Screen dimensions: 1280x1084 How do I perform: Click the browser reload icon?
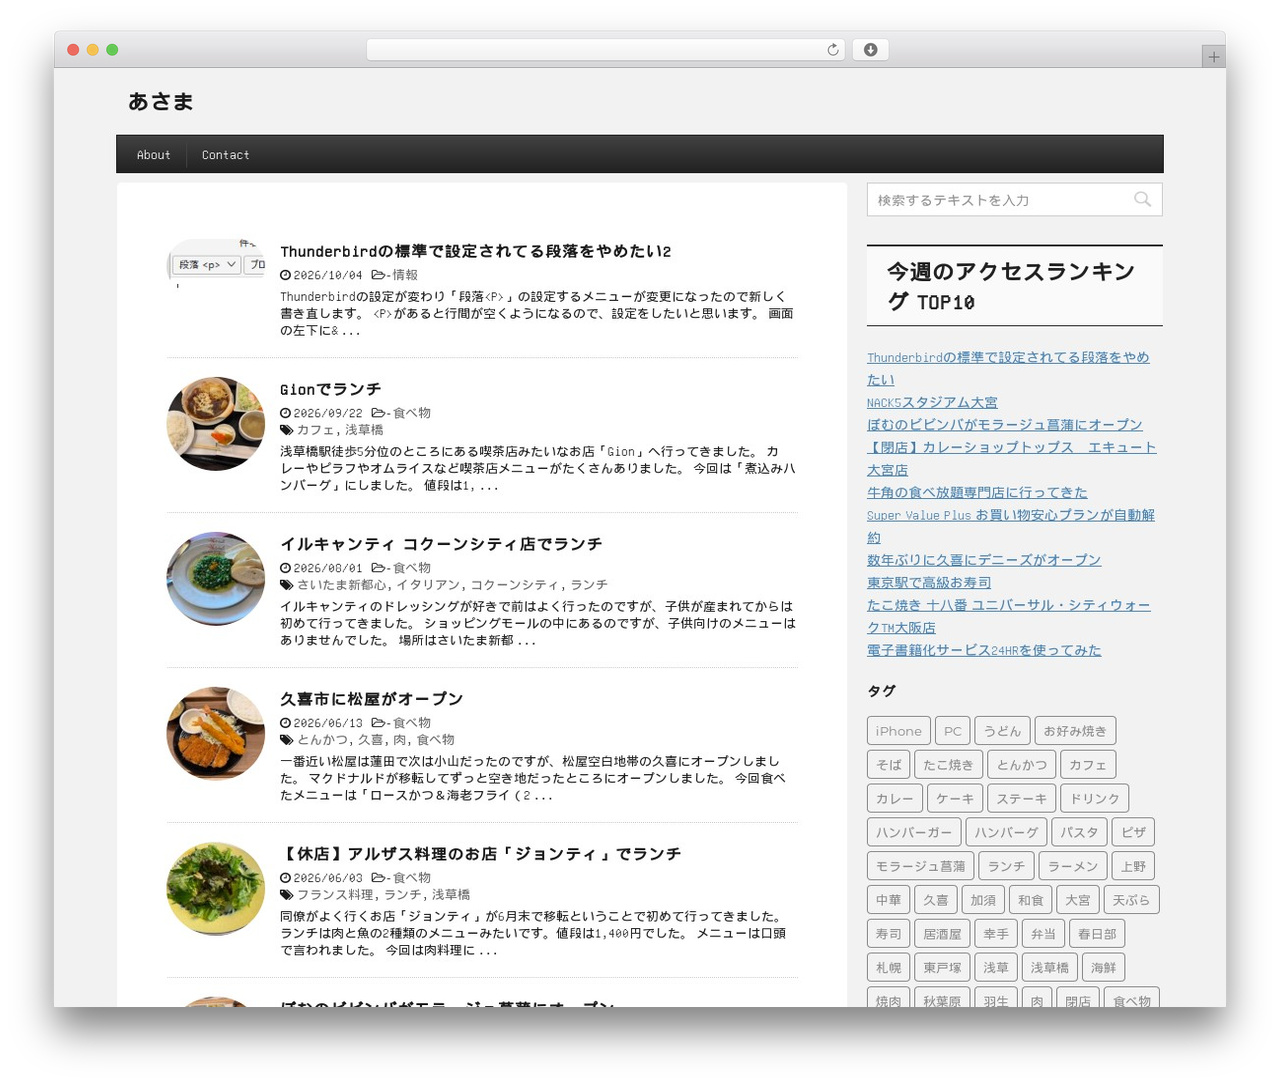[832, 50]
